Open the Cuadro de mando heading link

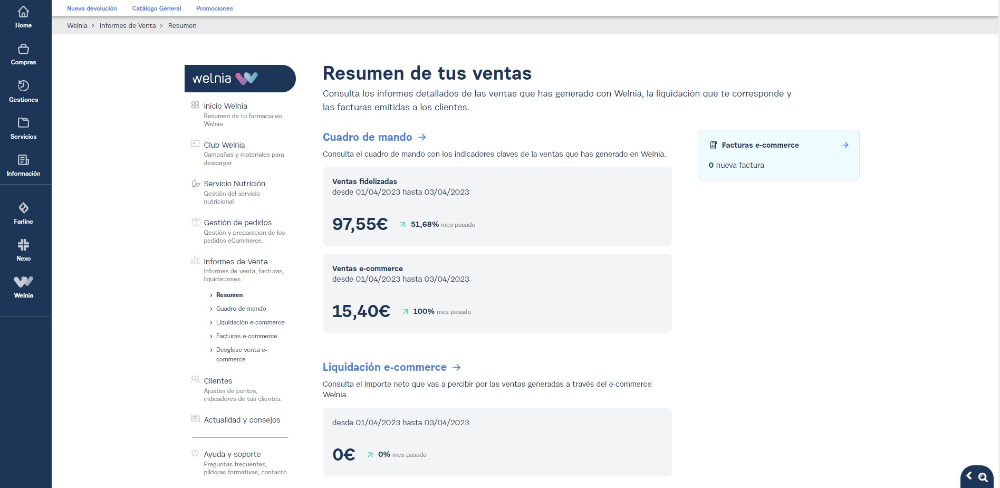click(367, 137)
